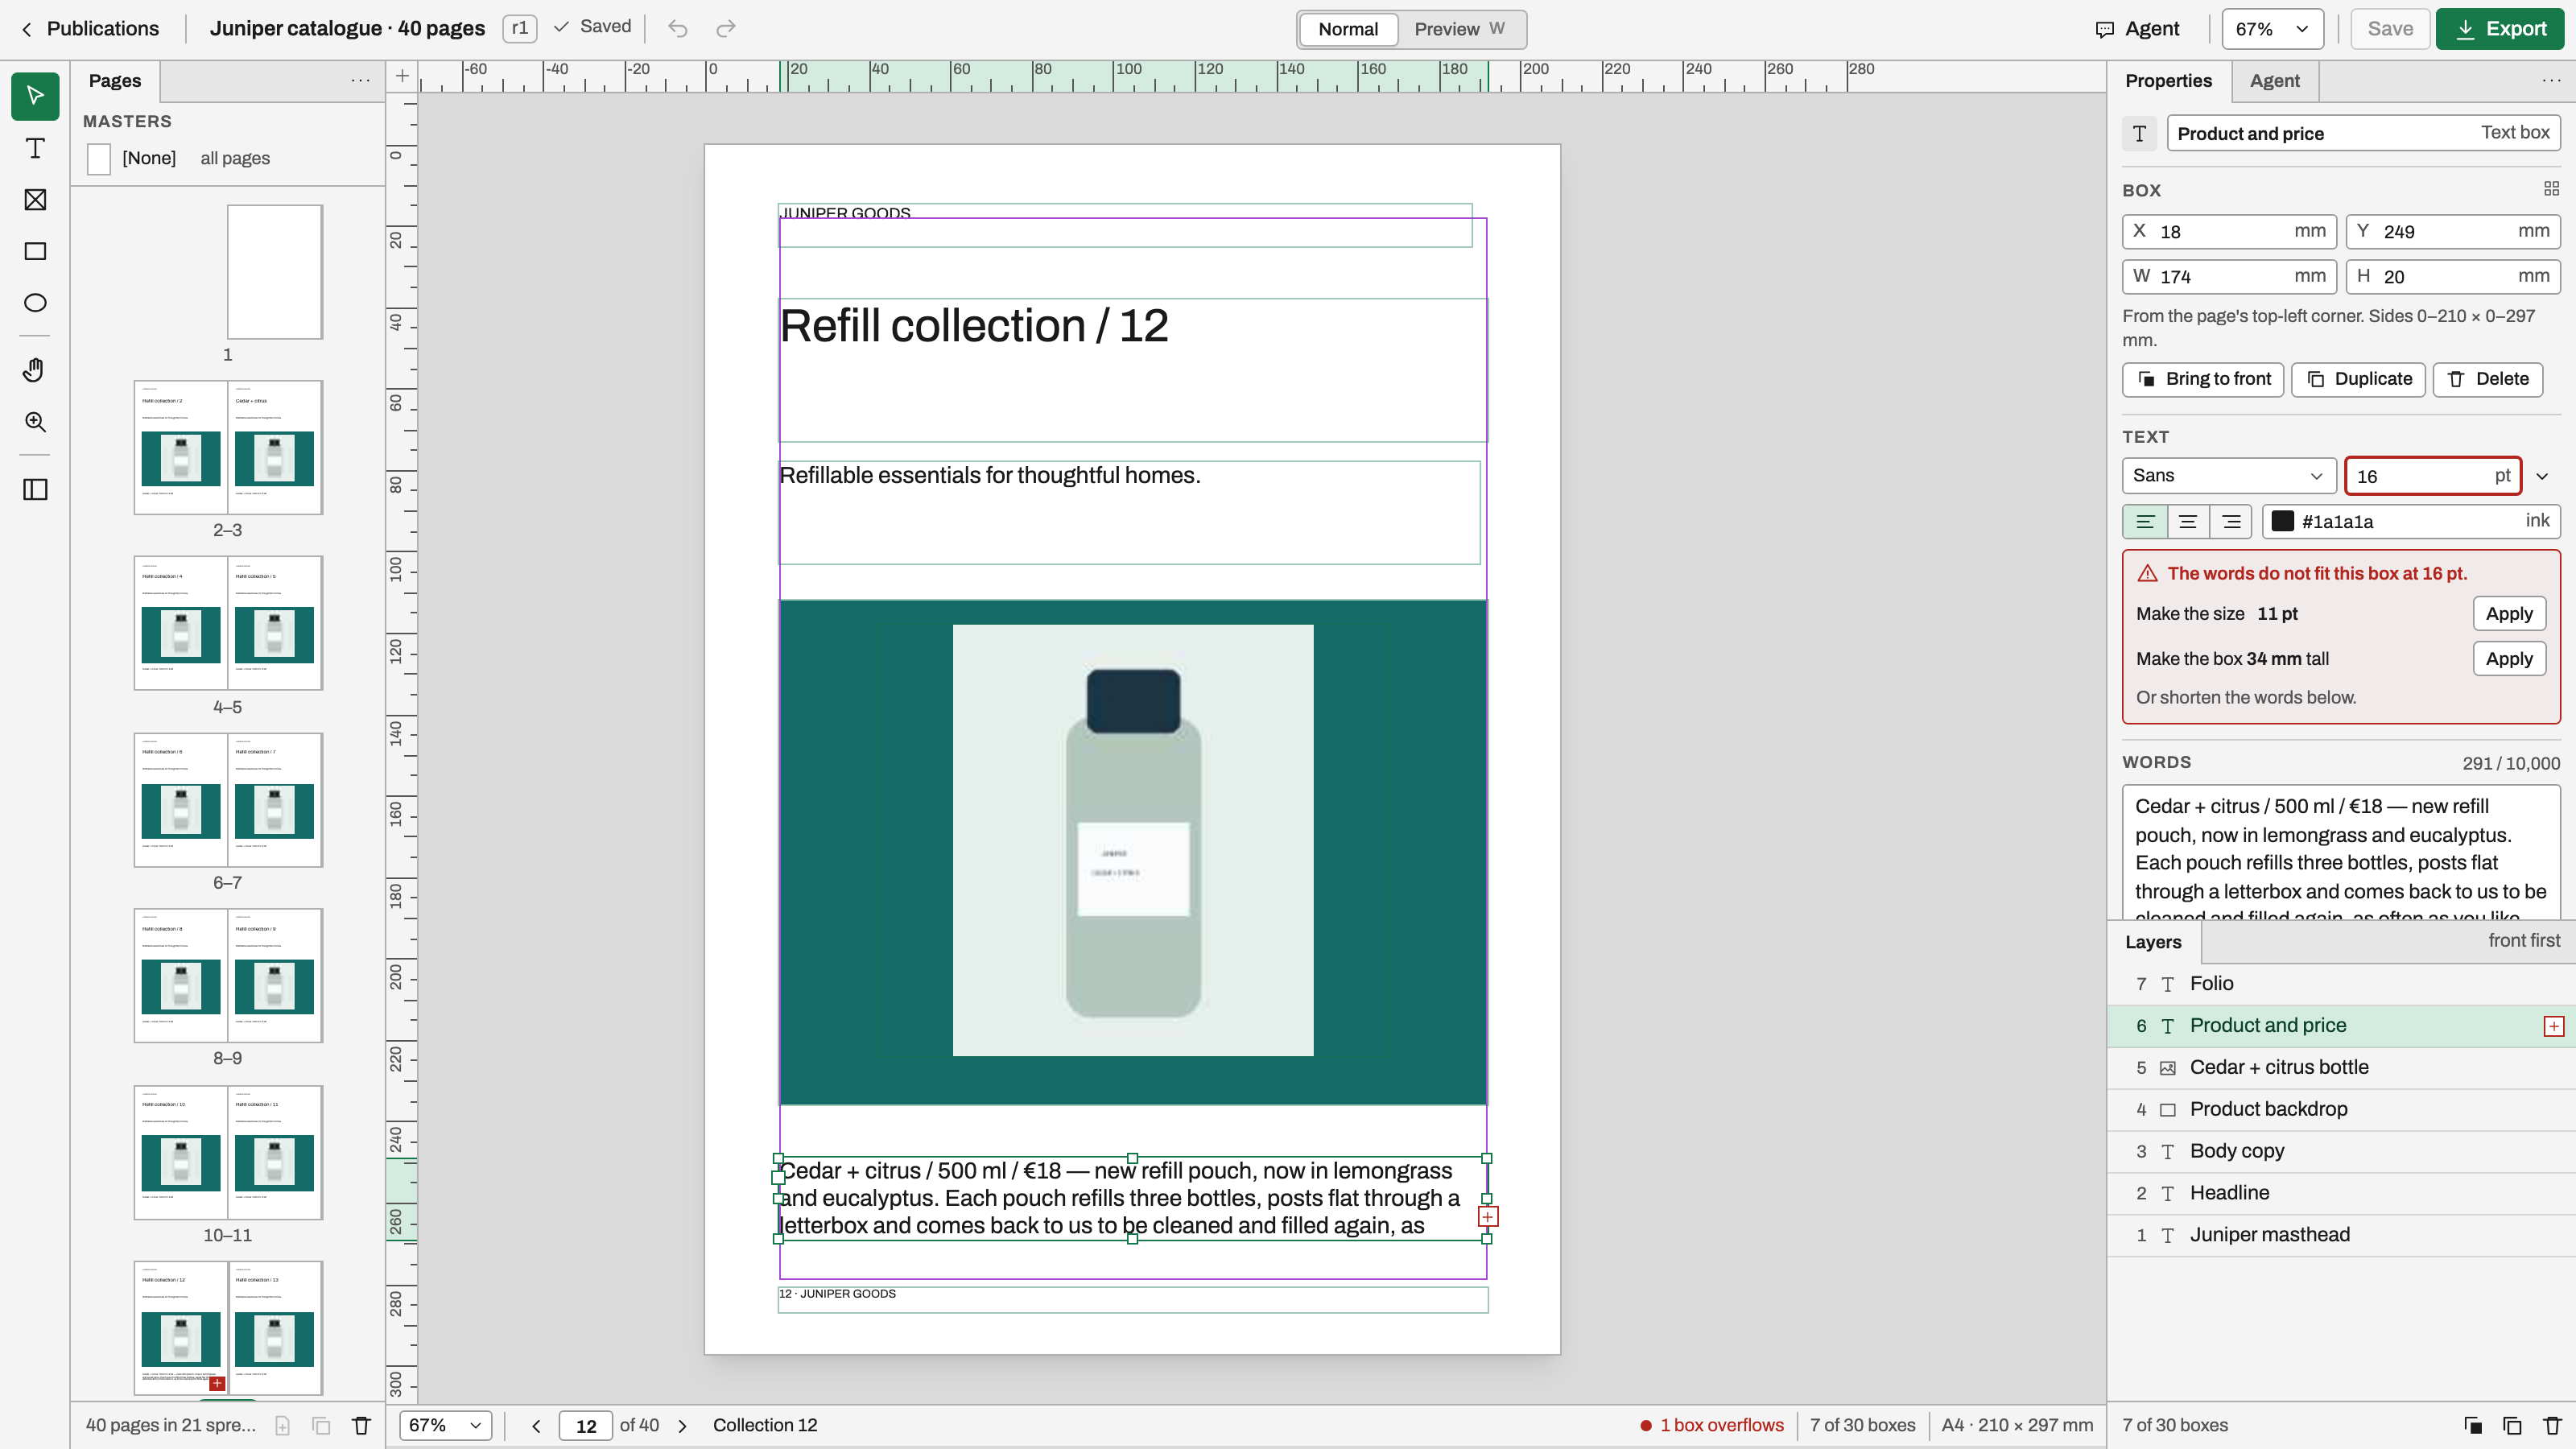Go back to Publications
The width and height of the screenshot is (2576, 1449).
[90, 28]
